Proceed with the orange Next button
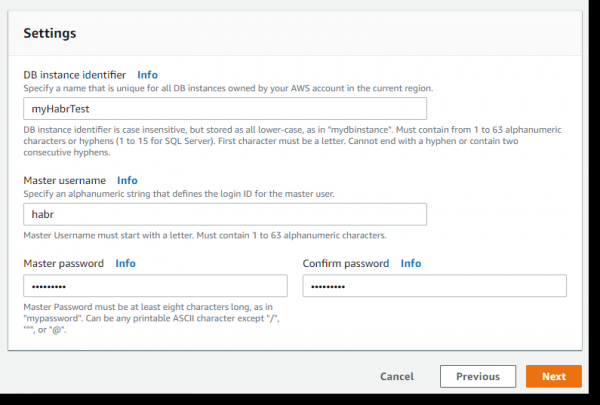600x405 pixels. pyautogui.click(x=553, y=377)
